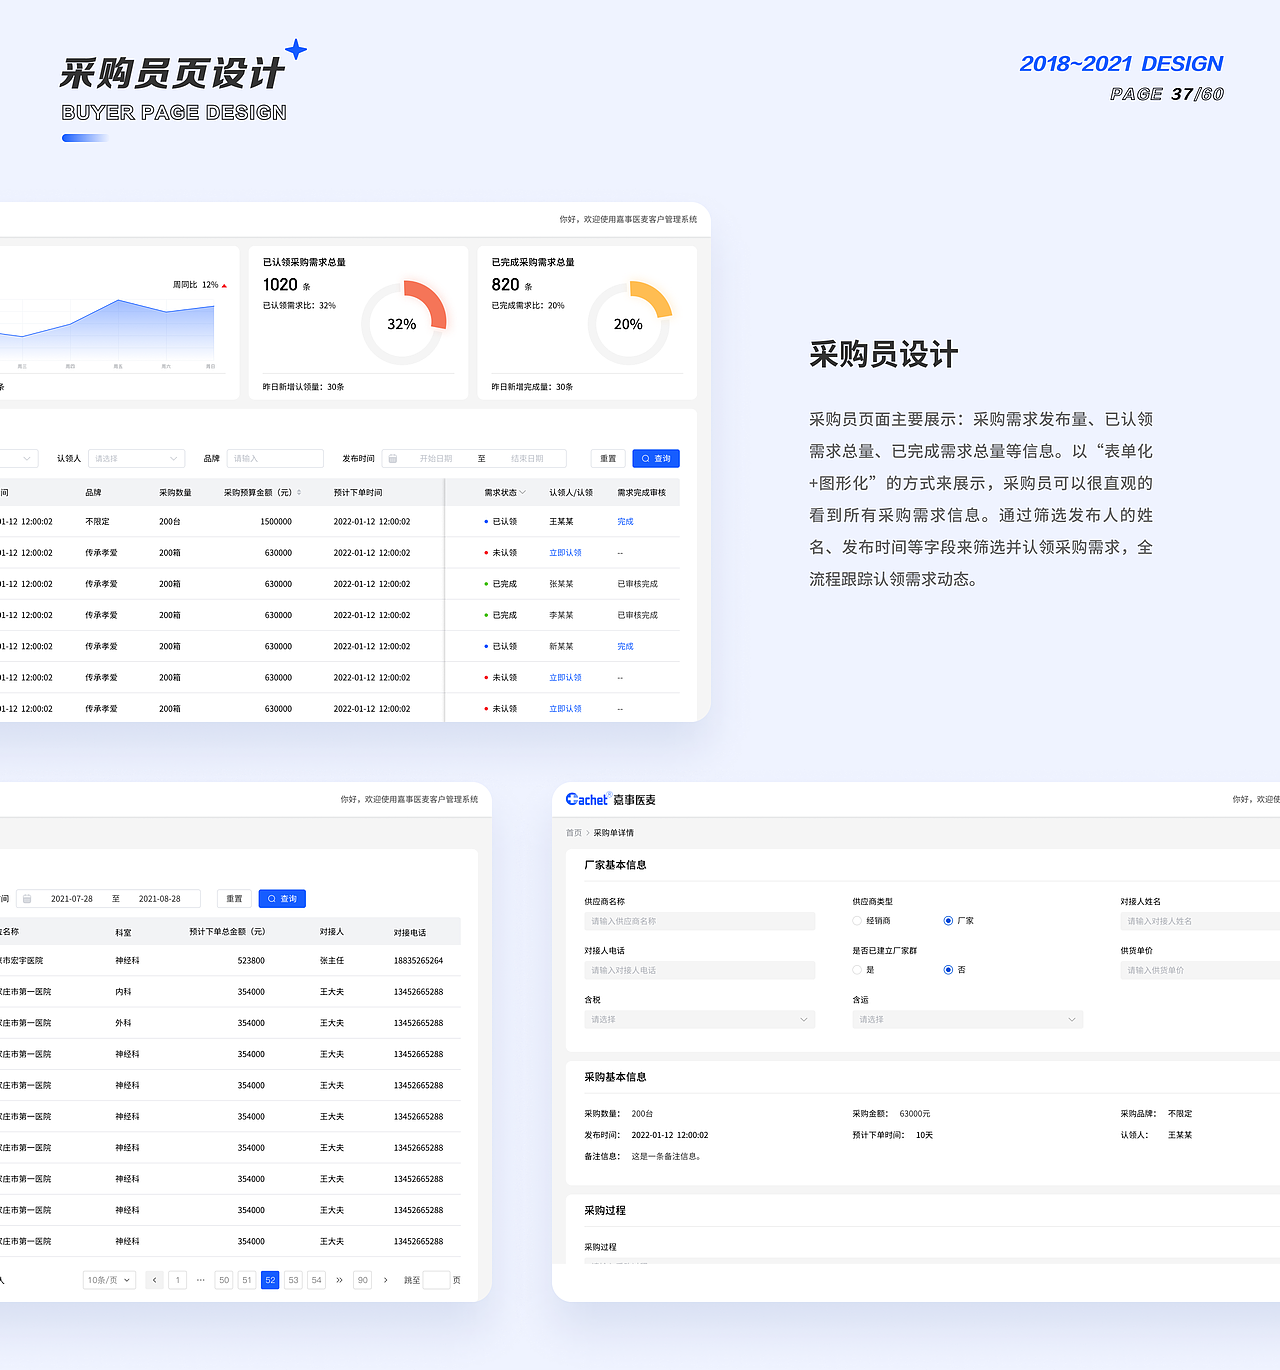Click the 内科 department cell
1280x1370 pixels.
pos(123,992)
